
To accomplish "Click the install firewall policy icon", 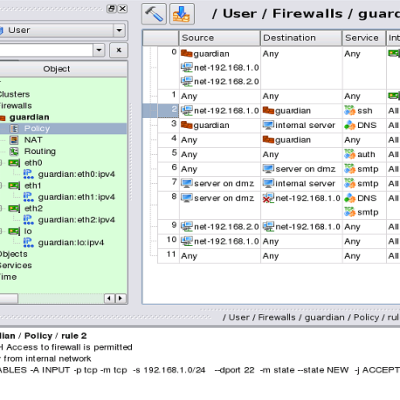I will [182, 14].
